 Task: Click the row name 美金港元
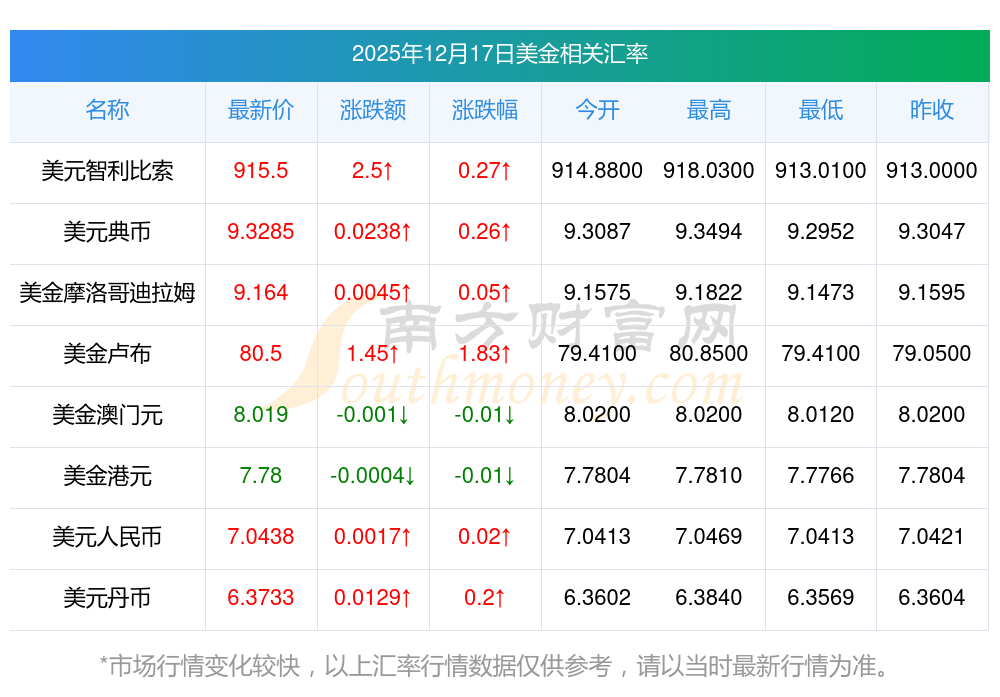(x=107, y=476)
